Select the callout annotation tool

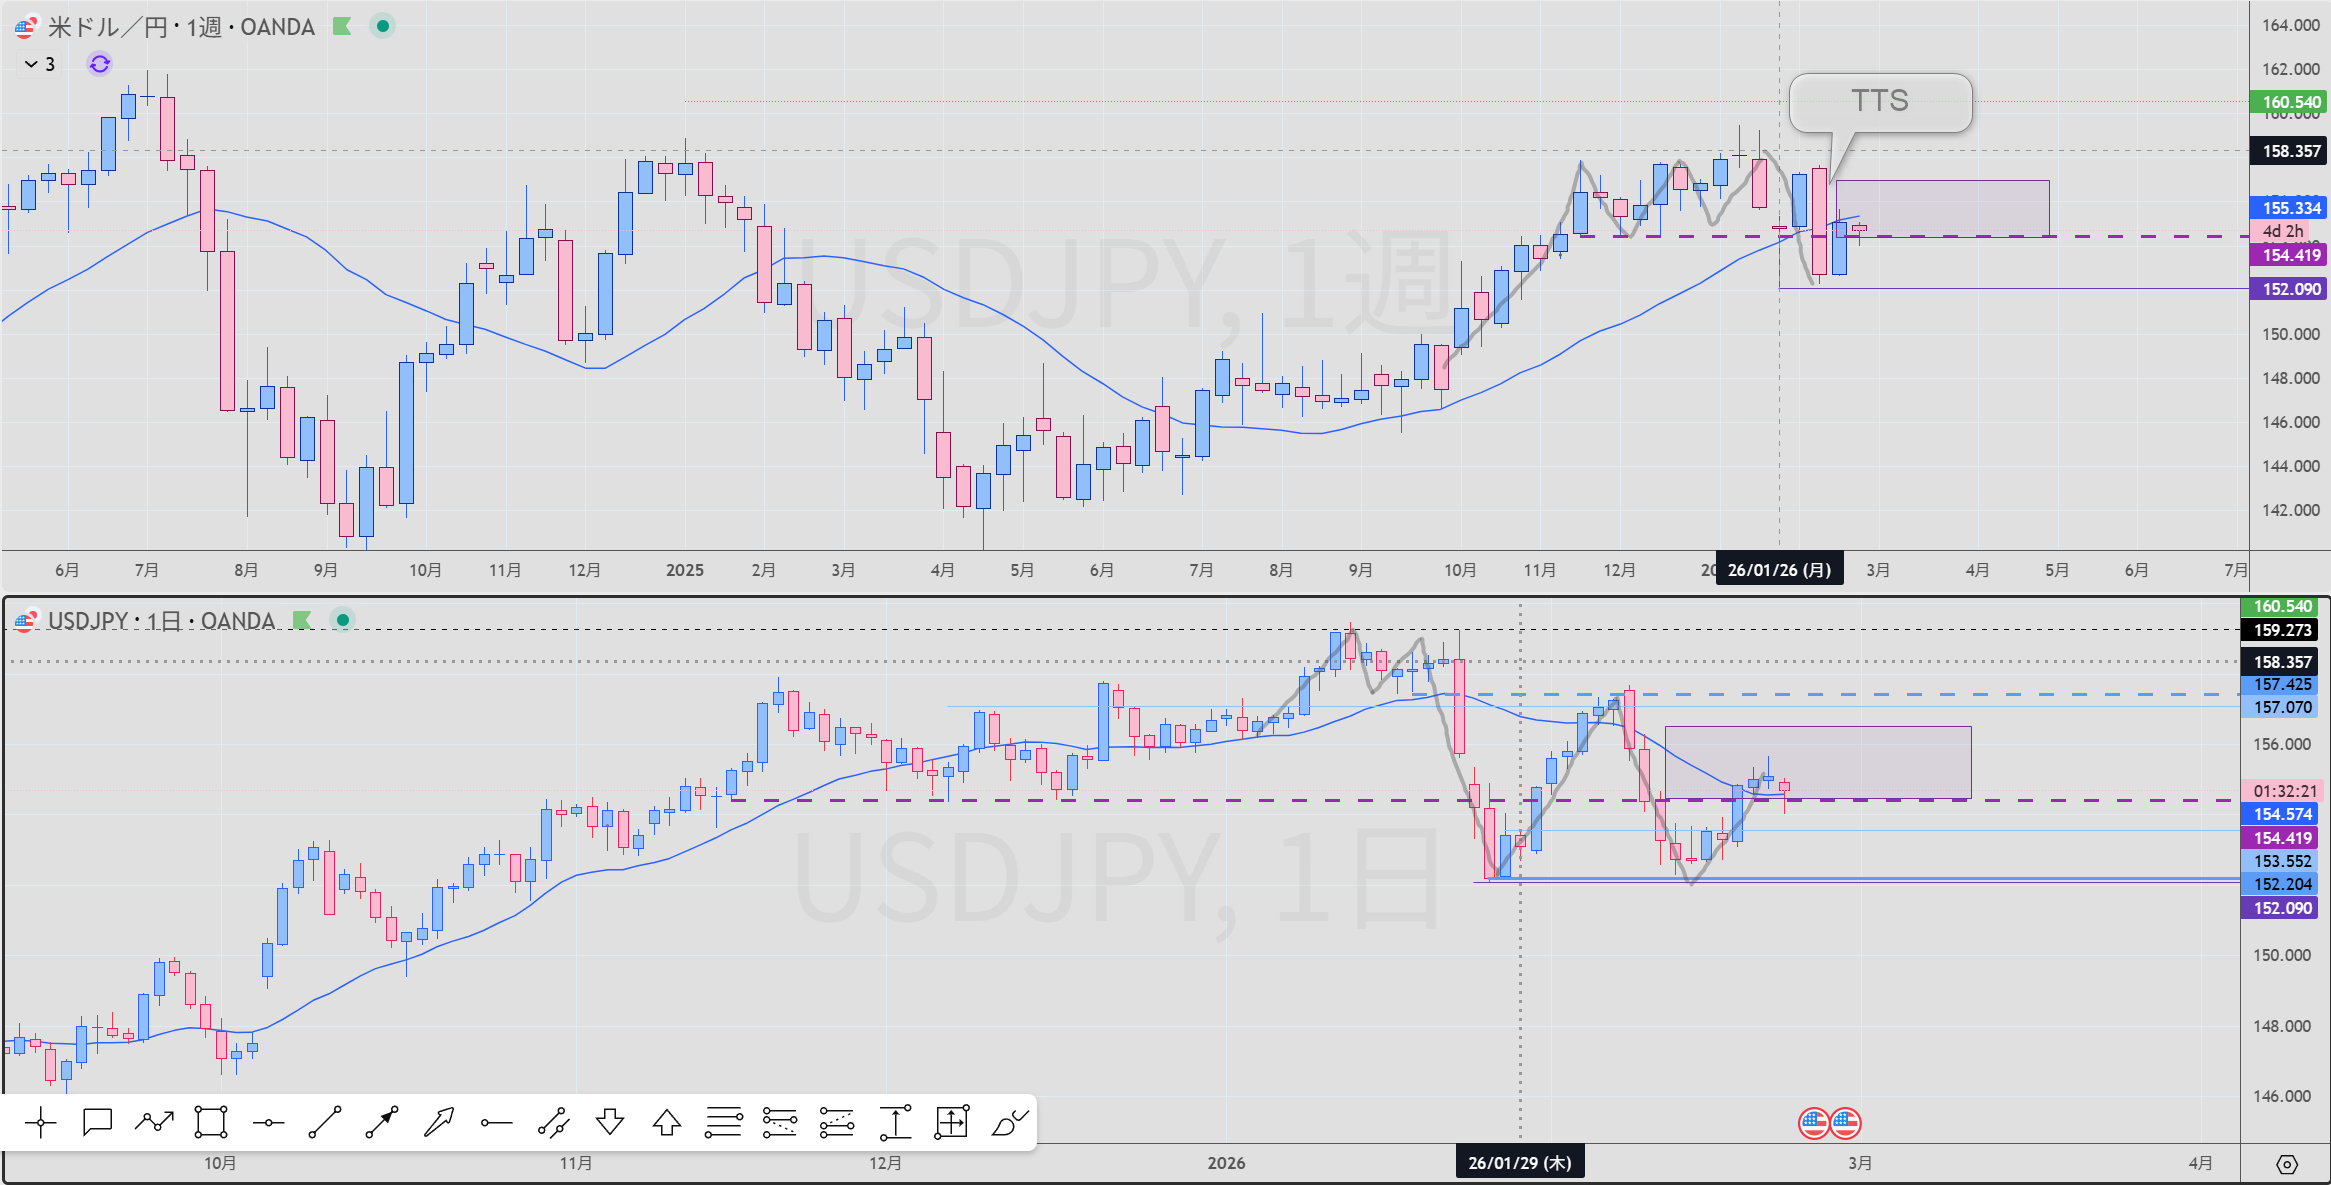pos(97,1123)
